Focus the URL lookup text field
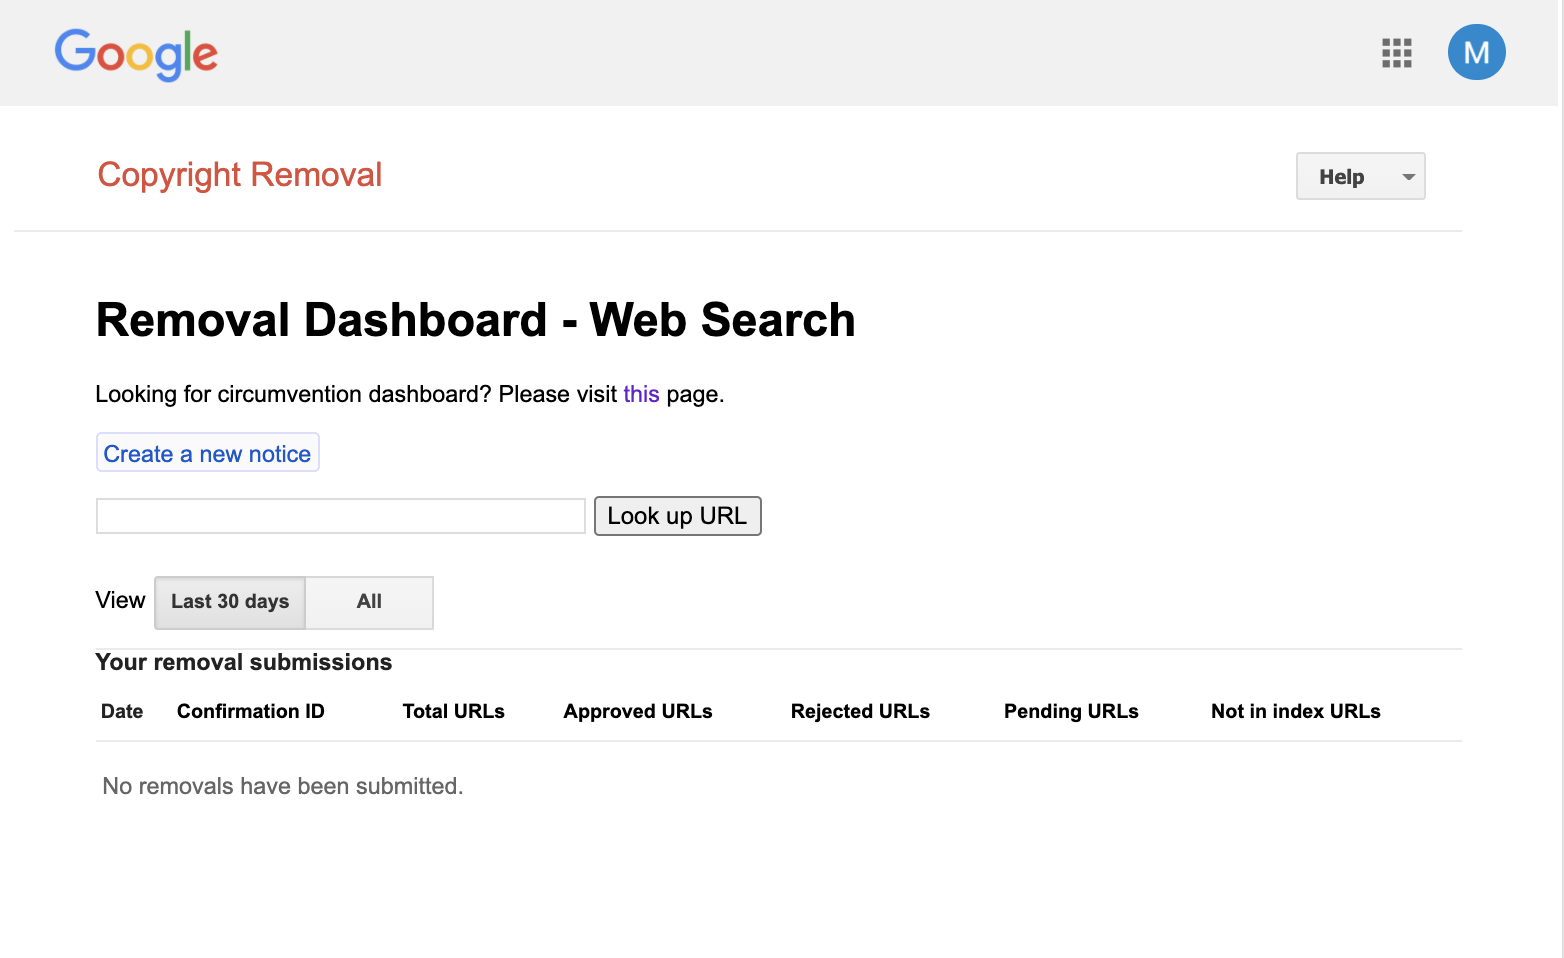 click(340, 516)
